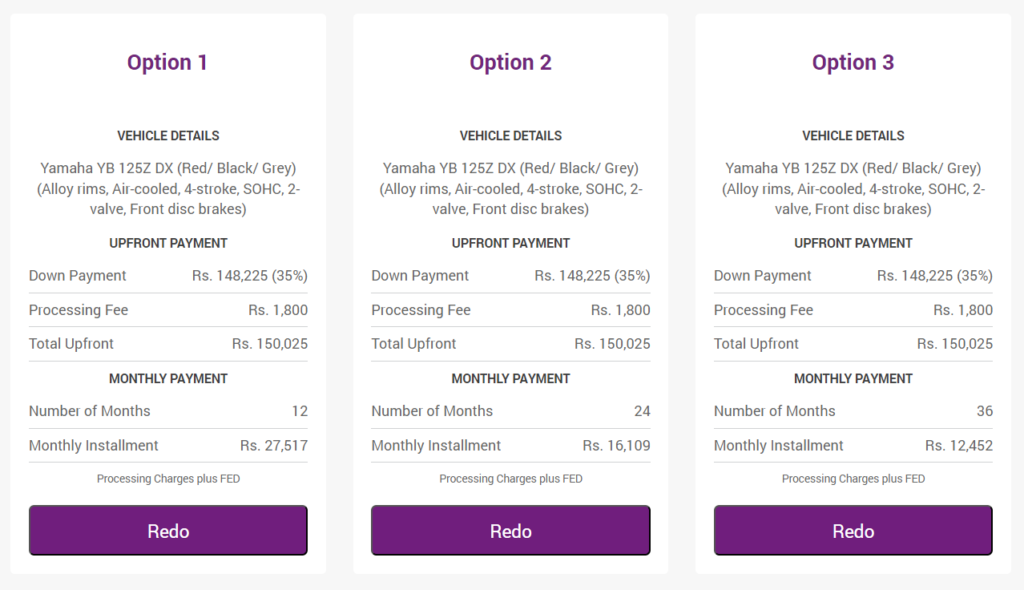This screenshot has height=590, width=1024.
Task: Click Option 1 vehicle description text
Action: click(168, 189)
